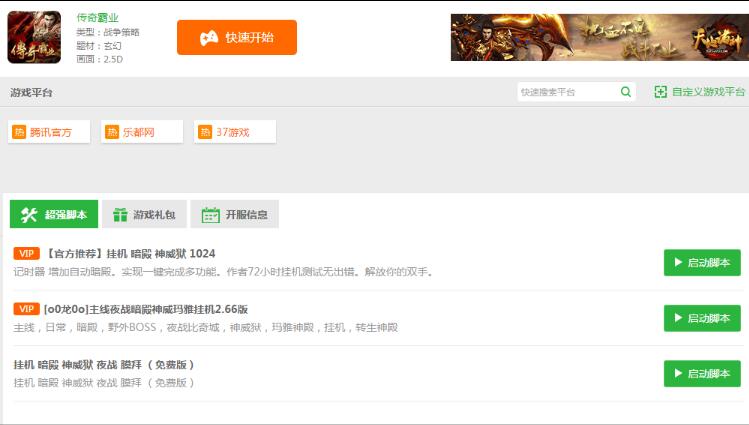Click hot badge icon on 乐都网
The image size is (749, 425).
pos(112,132)
